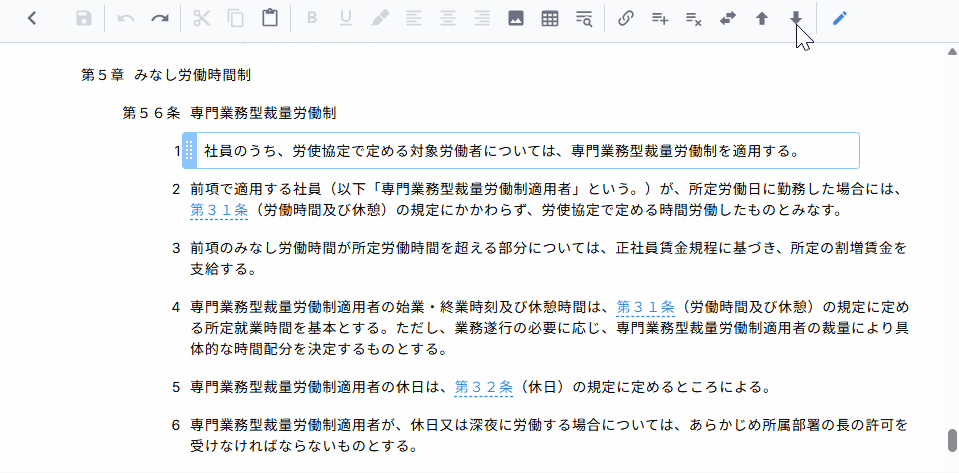Screen dimensions: 959x473
Task: Insert a table via the grid icon
Action: (x=550, y=18)
